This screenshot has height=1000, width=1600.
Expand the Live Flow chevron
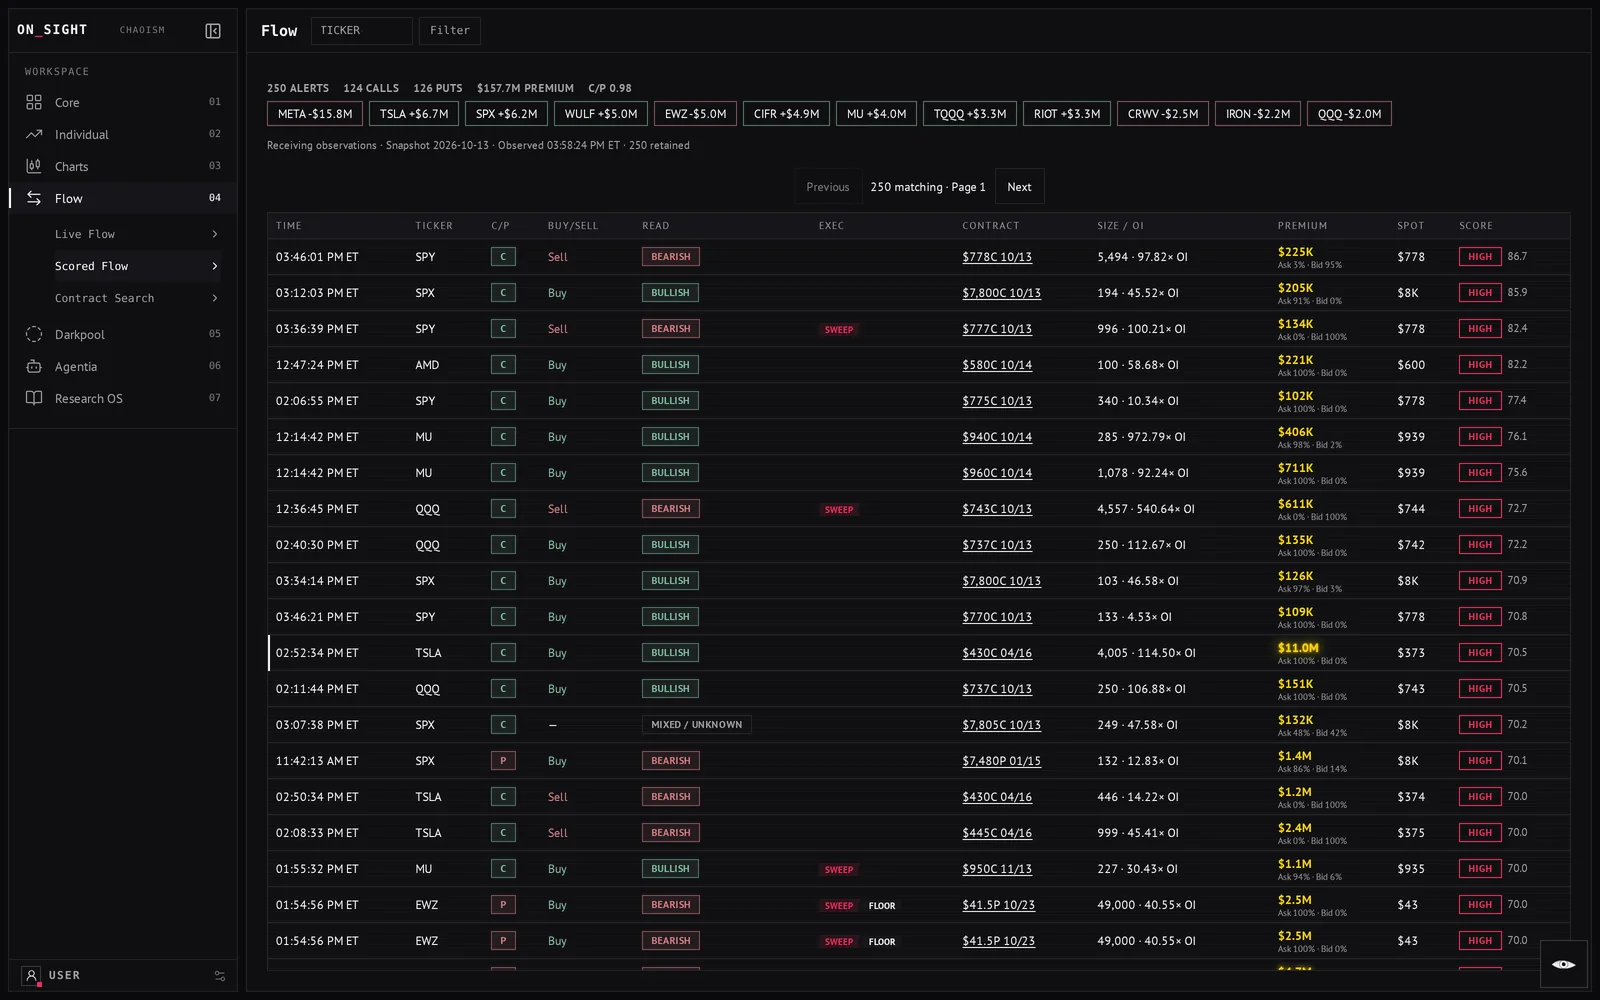coord(214,234)
